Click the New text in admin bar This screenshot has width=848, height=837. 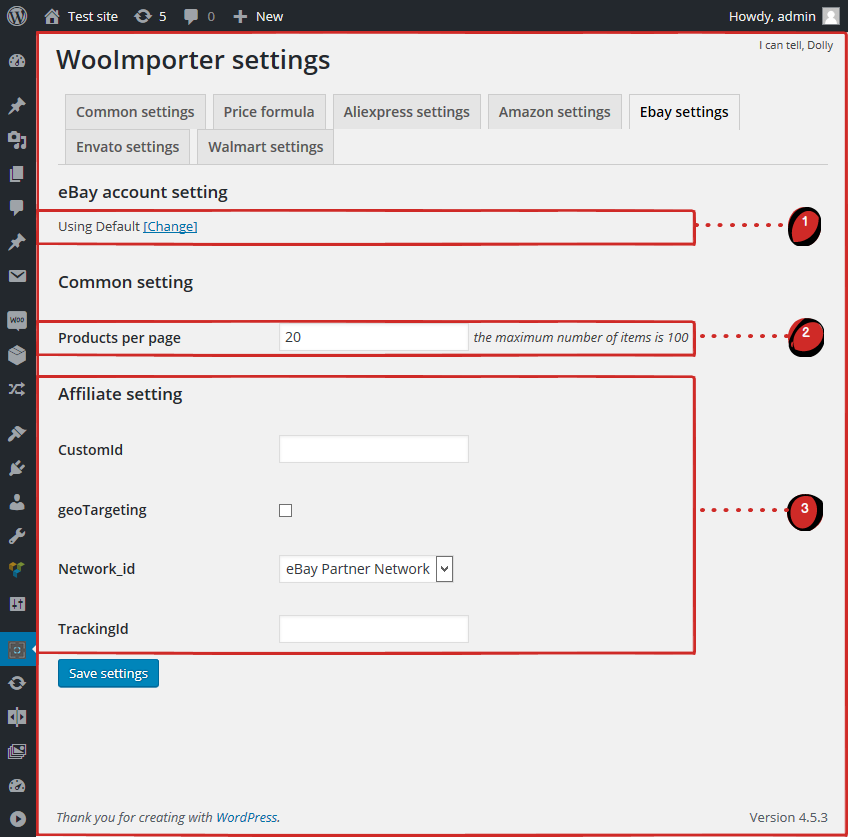[269, 17]
